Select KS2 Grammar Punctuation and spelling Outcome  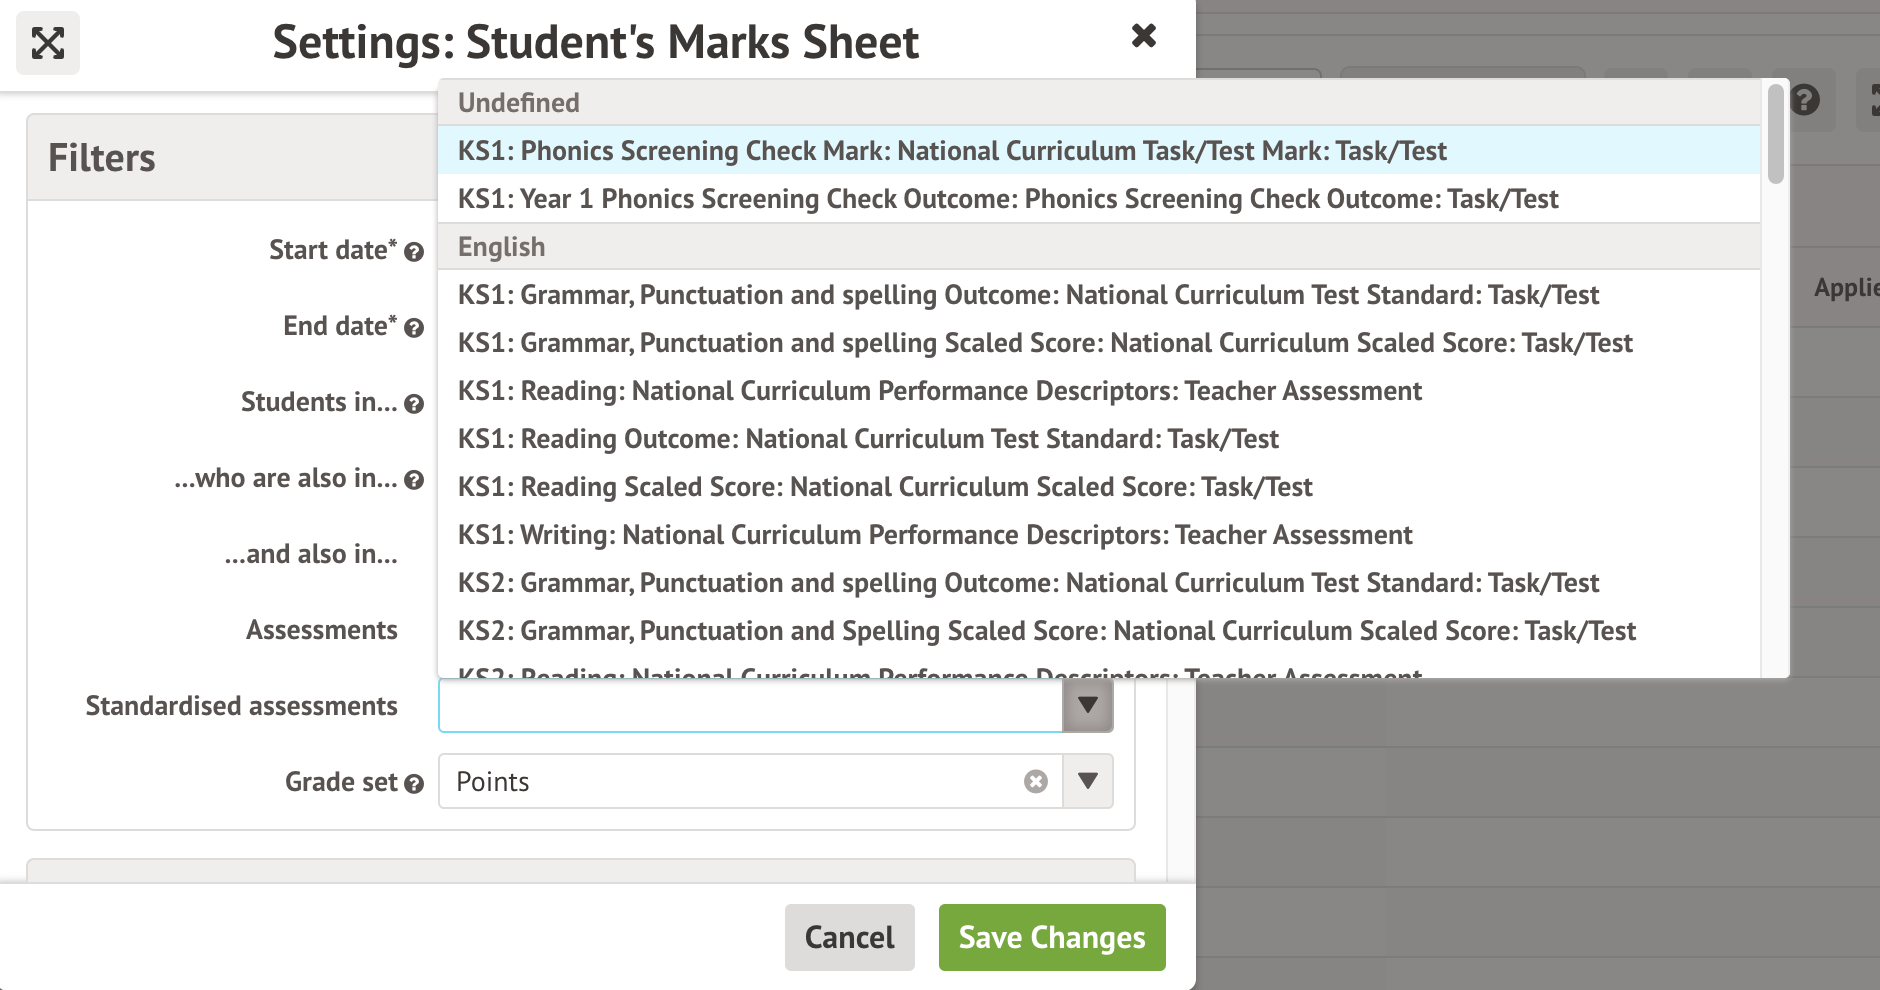point(1028,583)
